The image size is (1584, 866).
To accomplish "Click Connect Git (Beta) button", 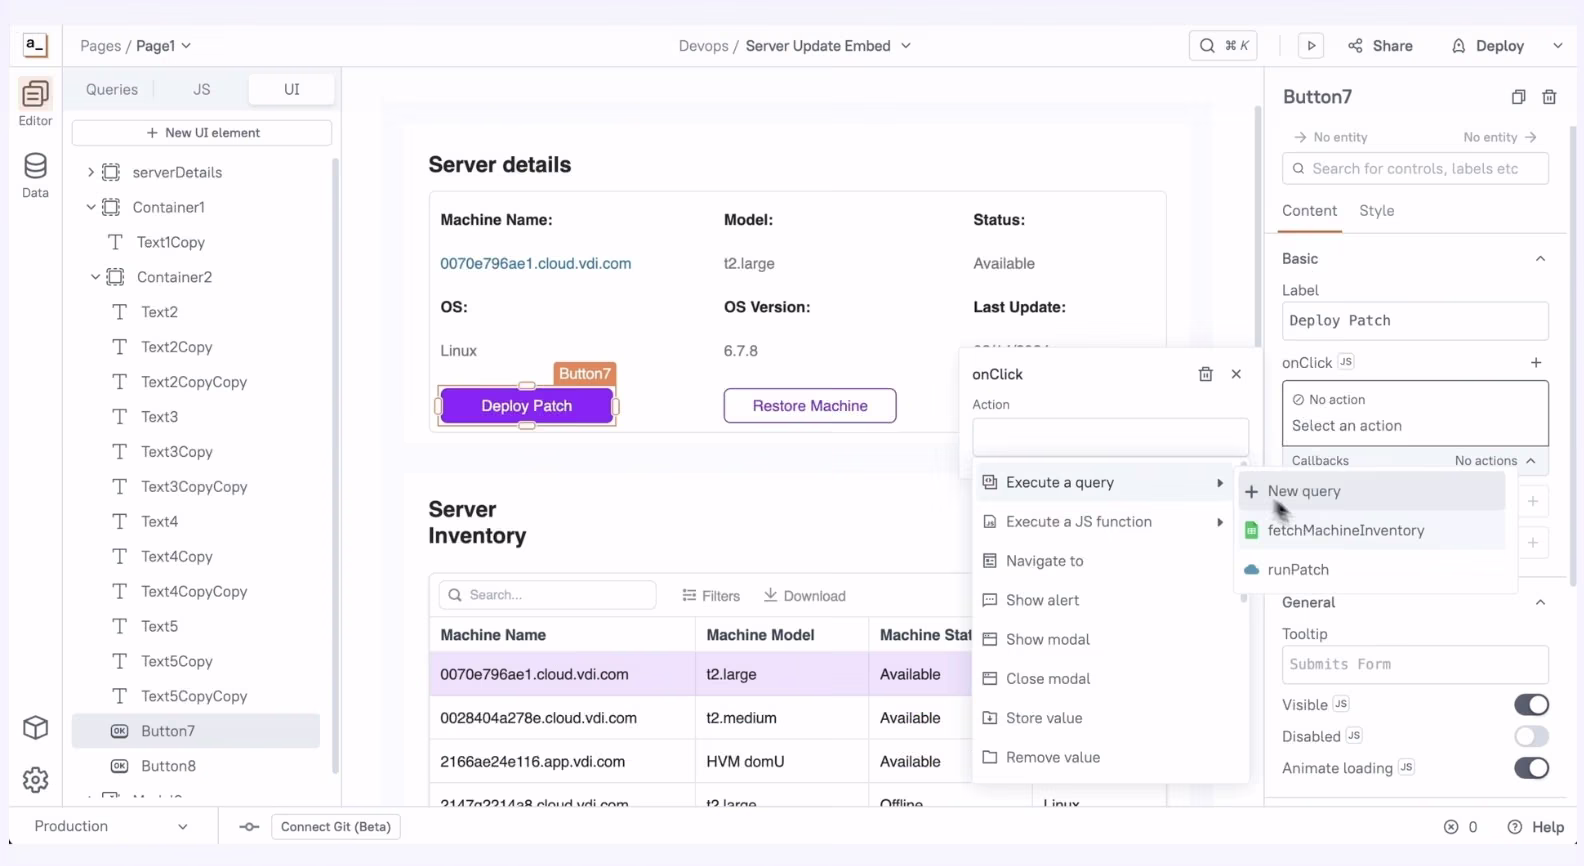I will (336, 827).
